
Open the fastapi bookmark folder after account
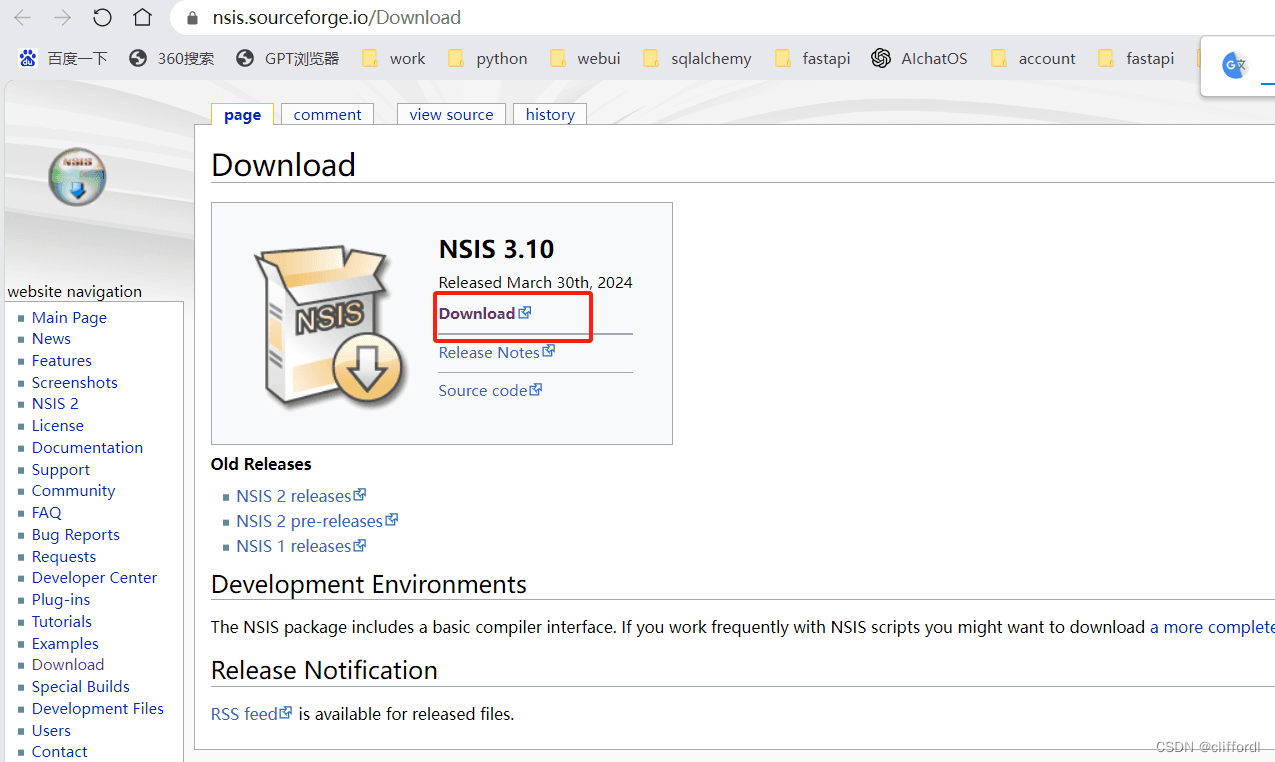point(1136,58)
